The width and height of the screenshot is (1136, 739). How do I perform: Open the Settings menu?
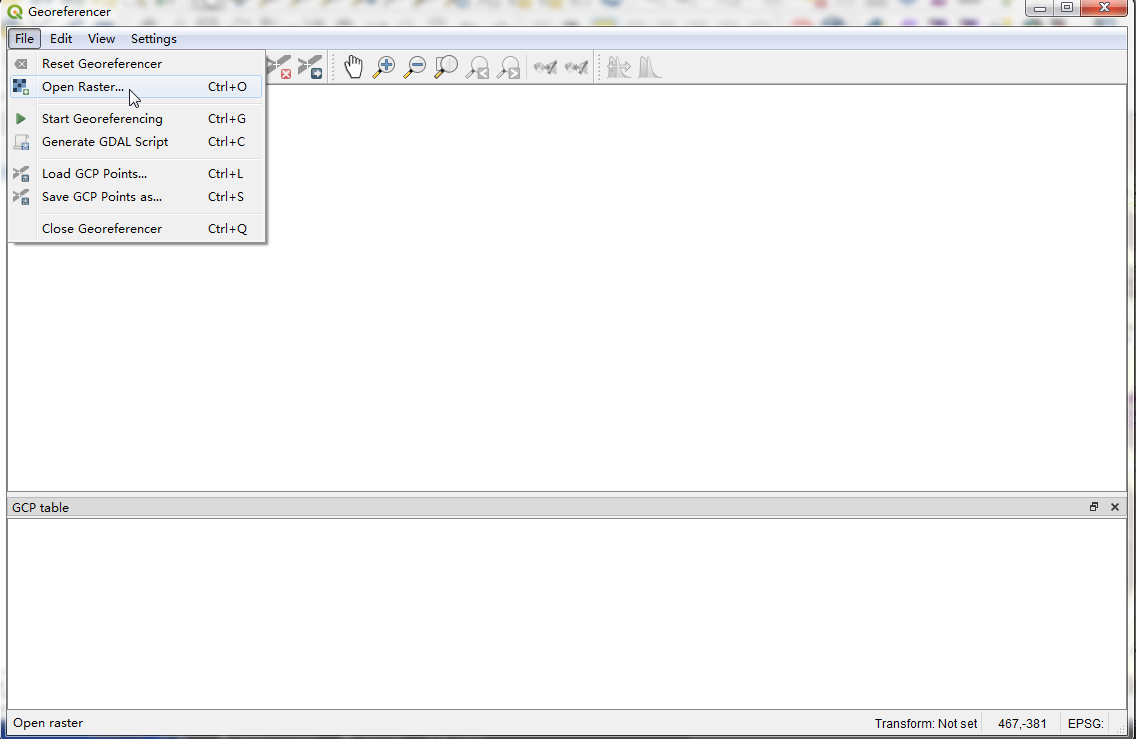click(154, 38)
